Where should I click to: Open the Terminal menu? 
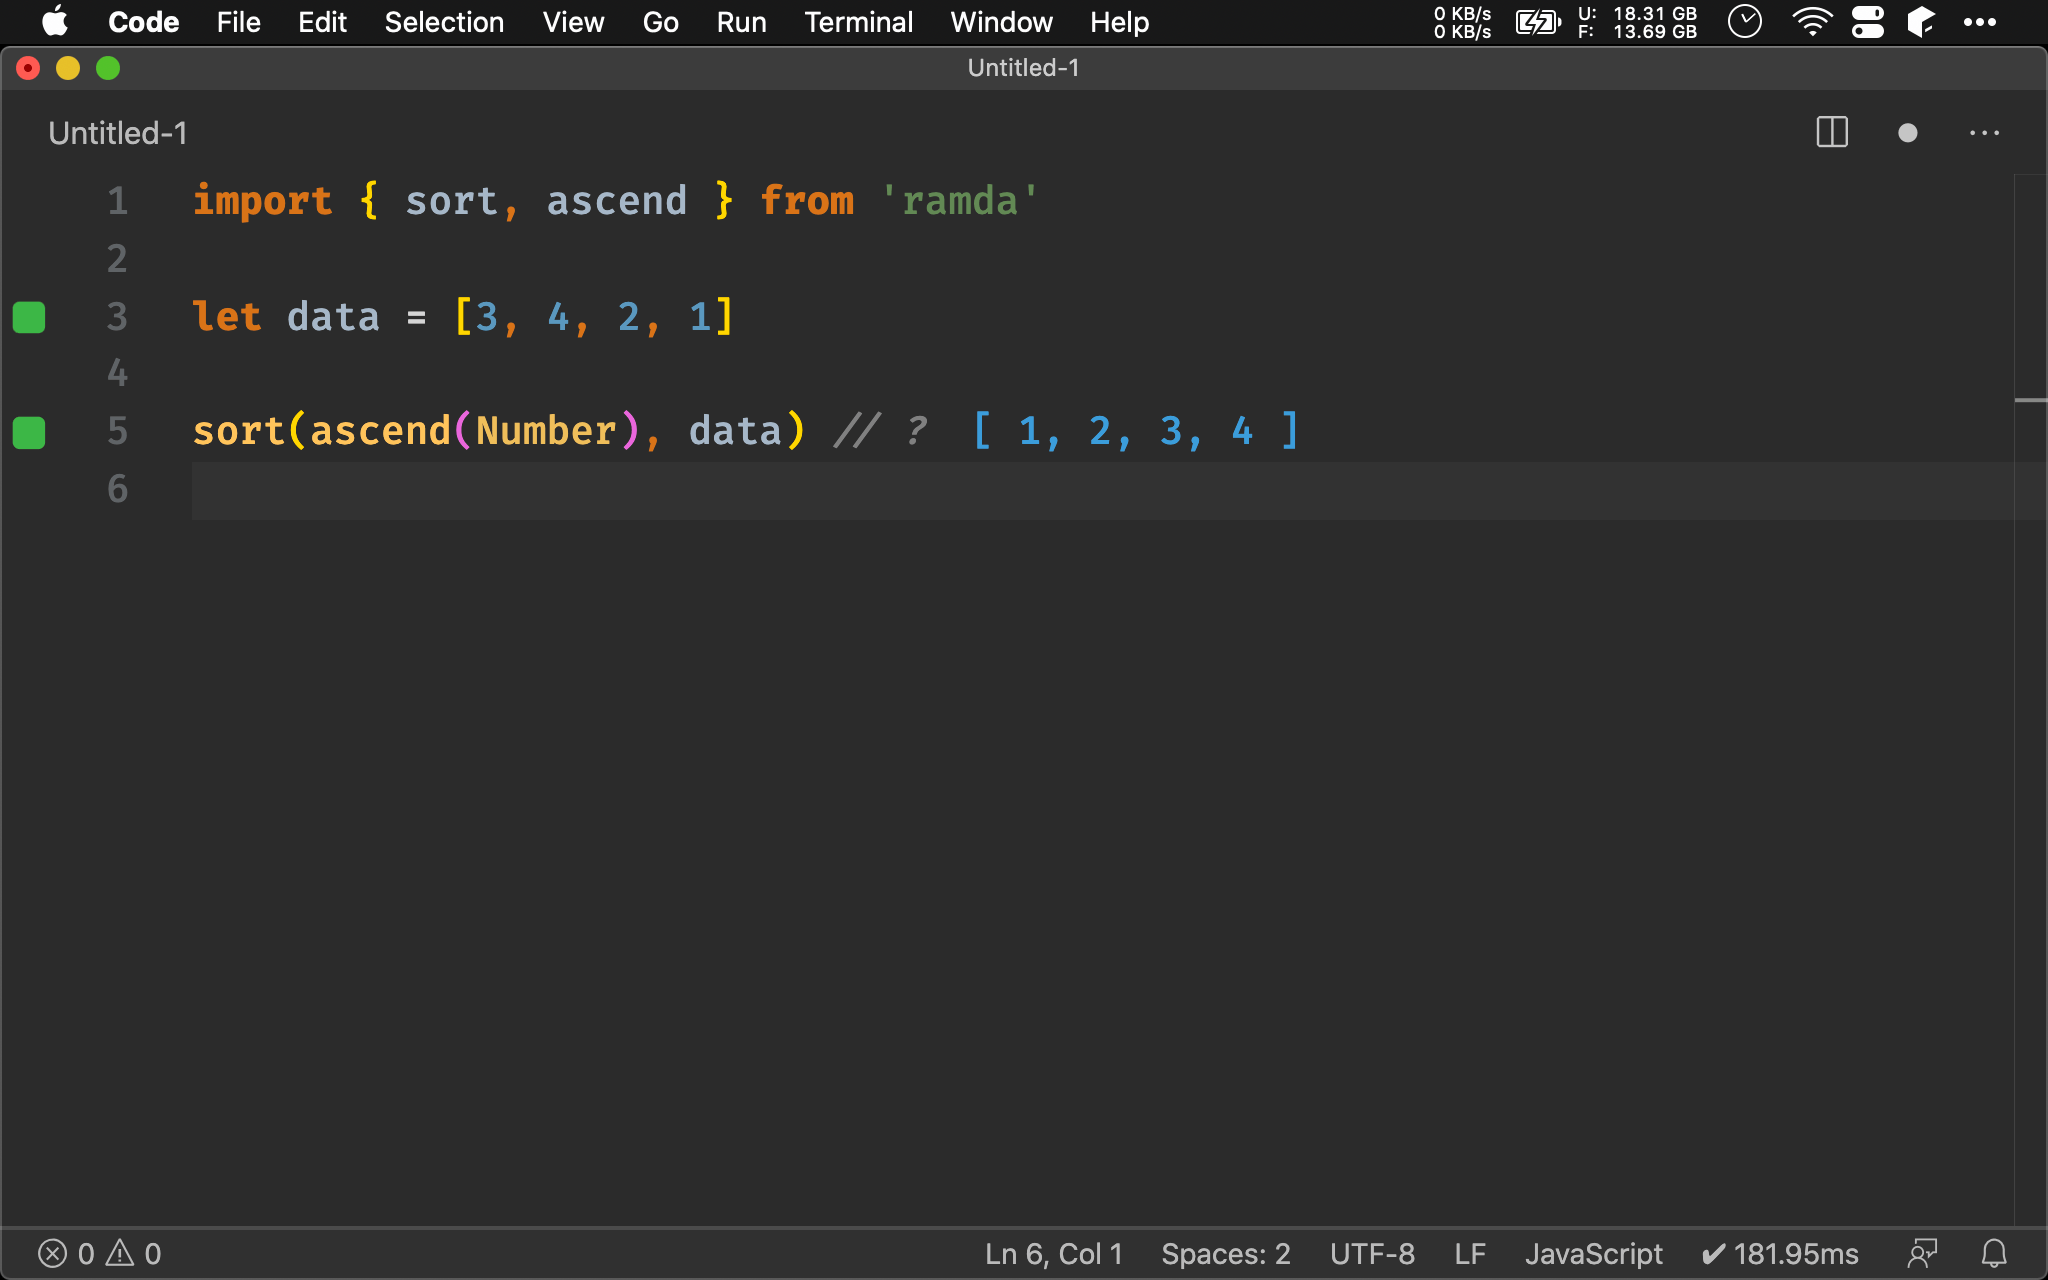[855, 21]
